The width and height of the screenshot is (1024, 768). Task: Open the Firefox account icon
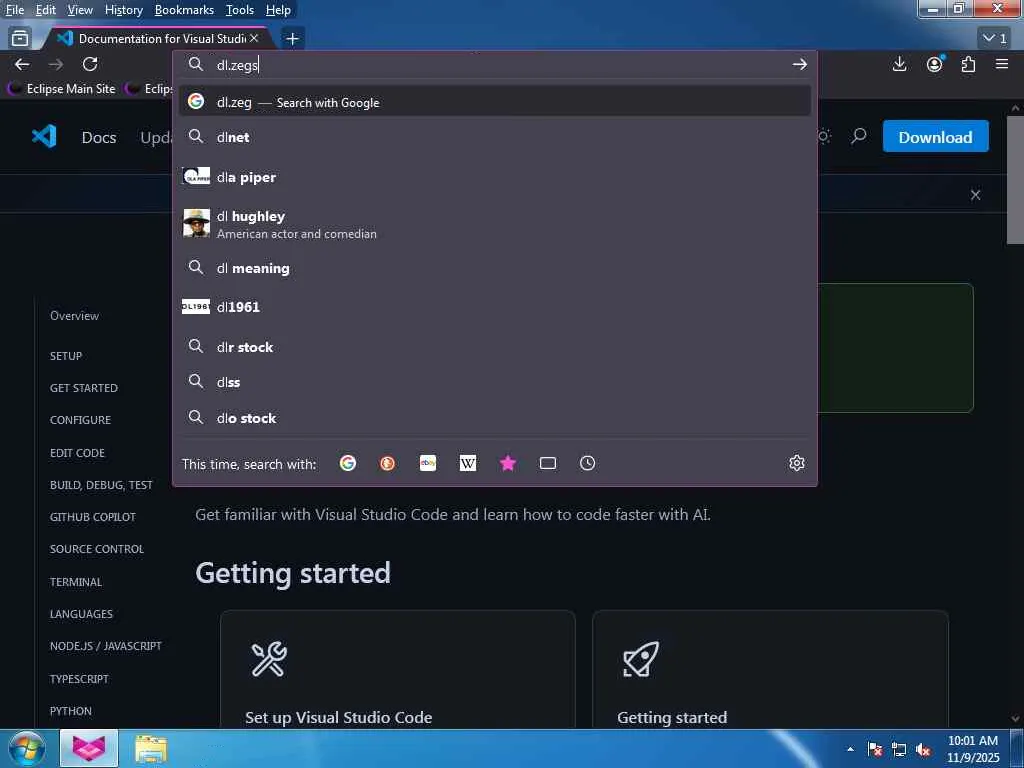pyautogui.click(x=935, y=64)
